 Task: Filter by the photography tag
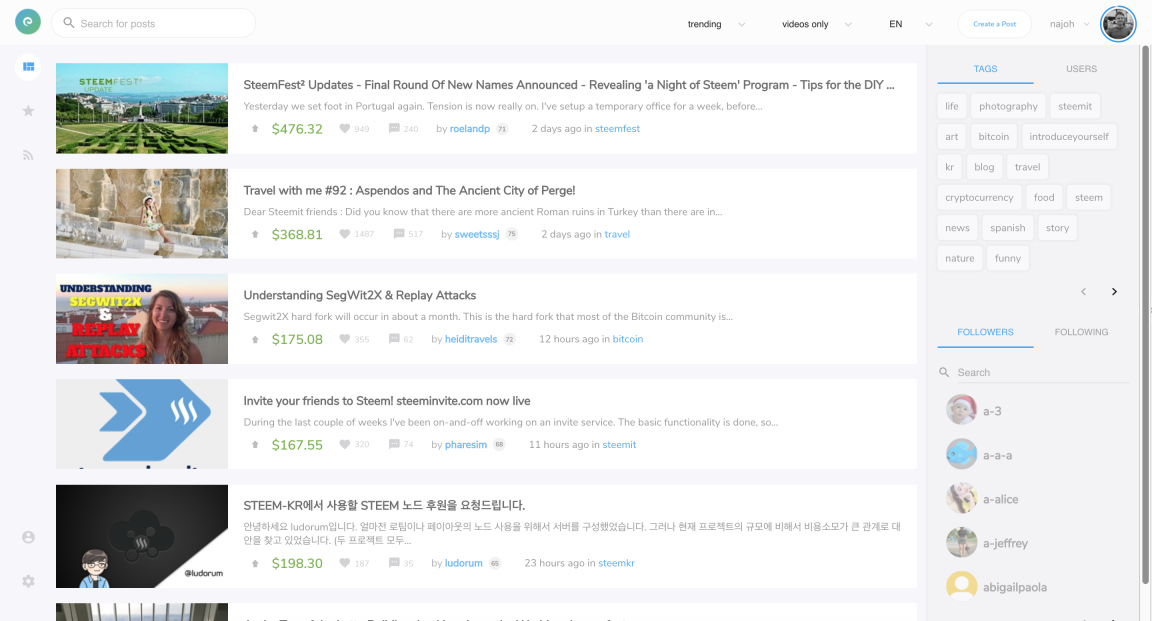coord(1008,107)
